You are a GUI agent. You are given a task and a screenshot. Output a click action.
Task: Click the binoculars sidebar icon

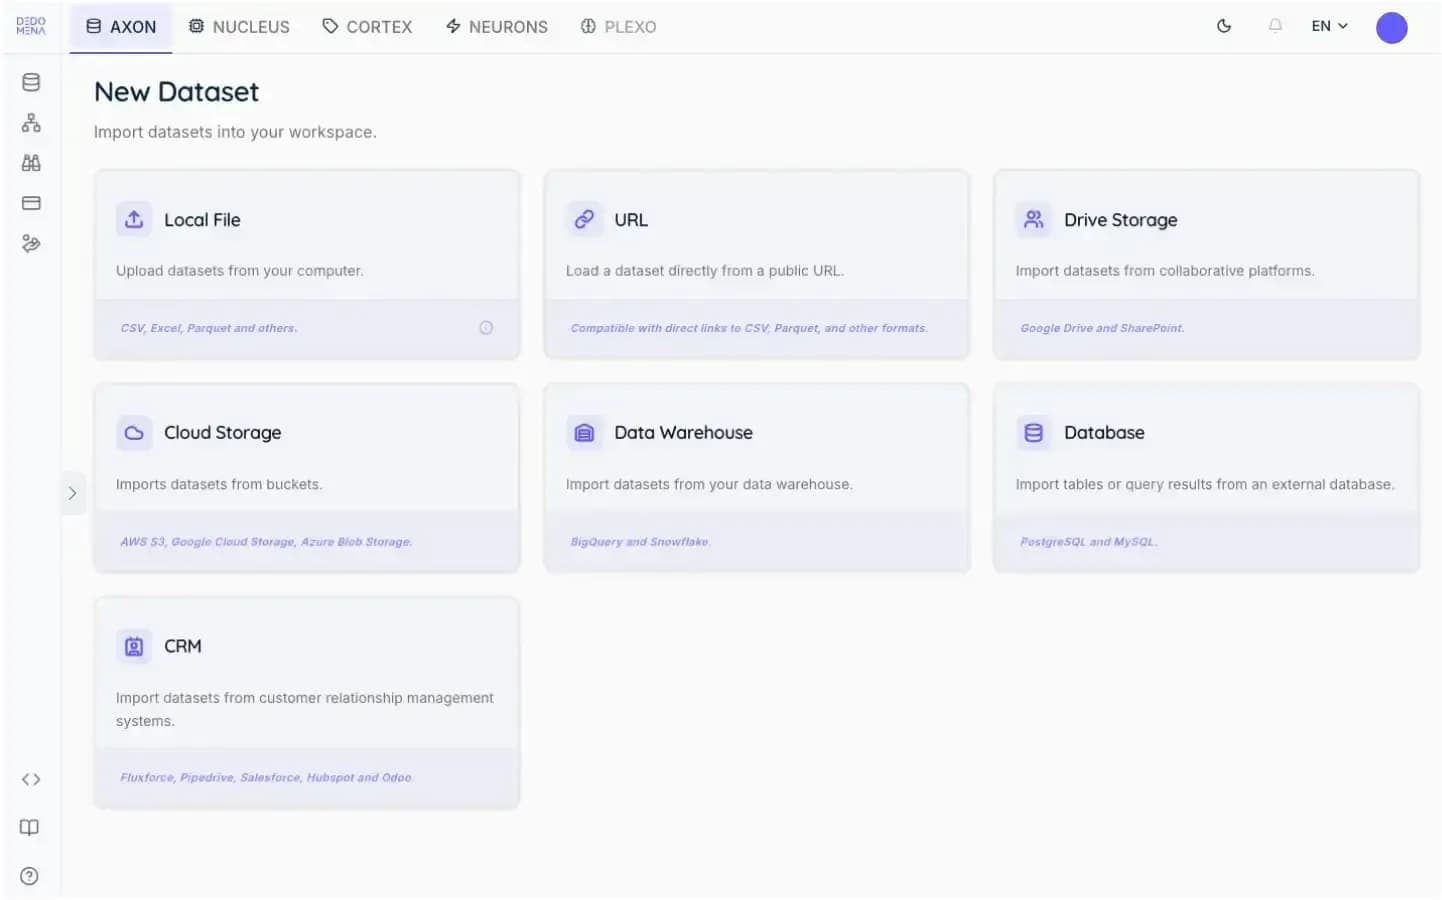coord(31,163)
